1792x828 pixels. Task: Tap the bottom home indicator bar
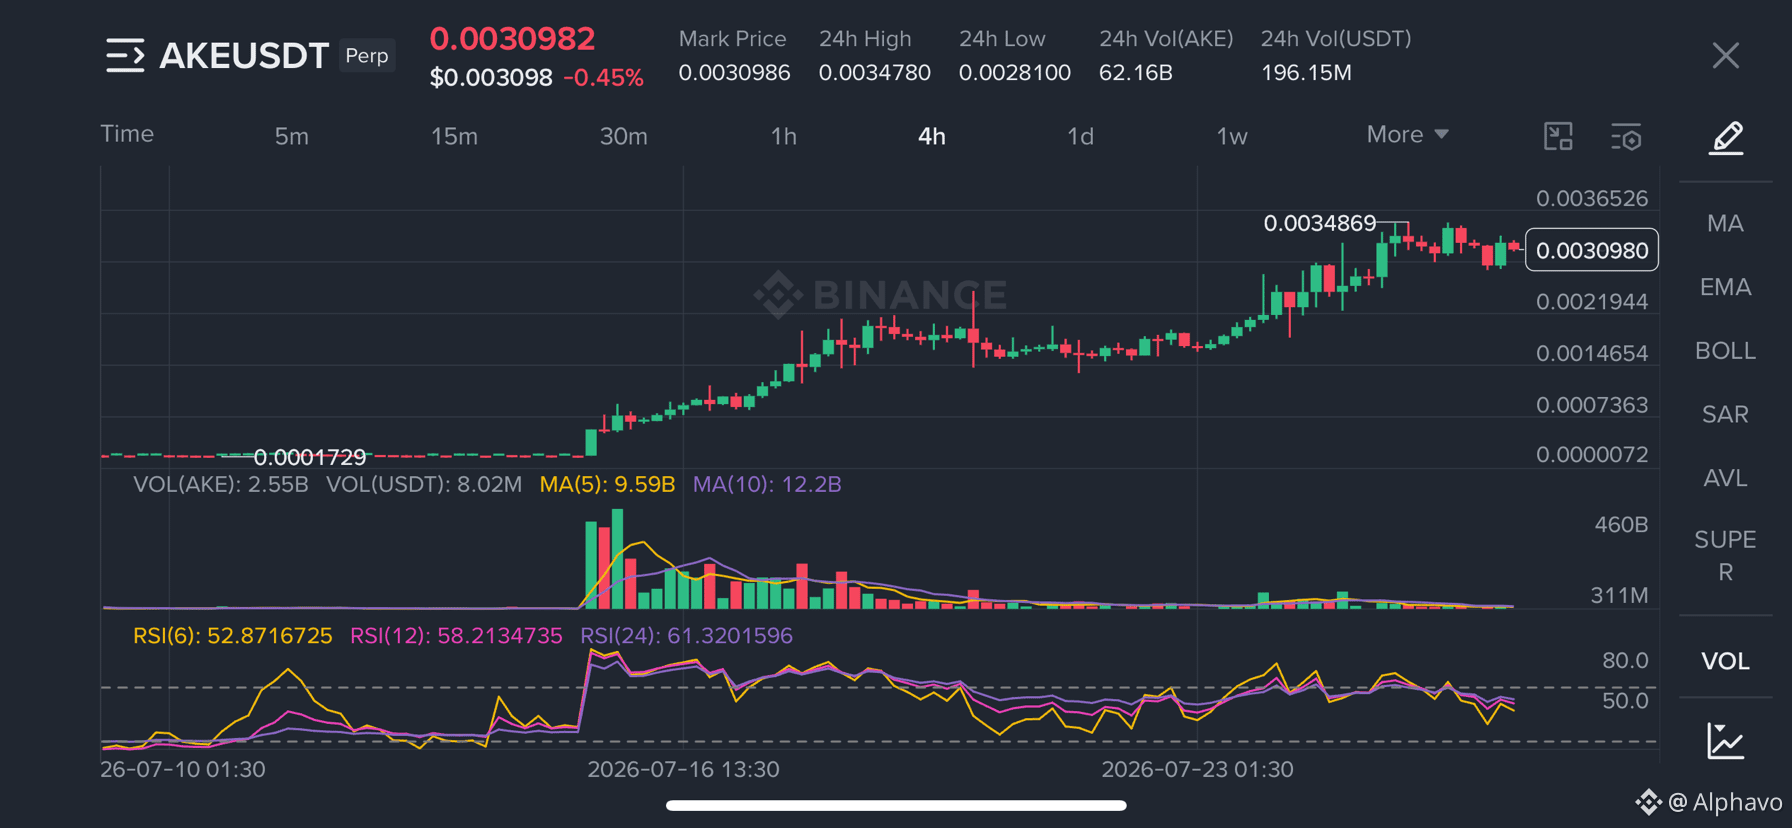[x=896, y=805]
